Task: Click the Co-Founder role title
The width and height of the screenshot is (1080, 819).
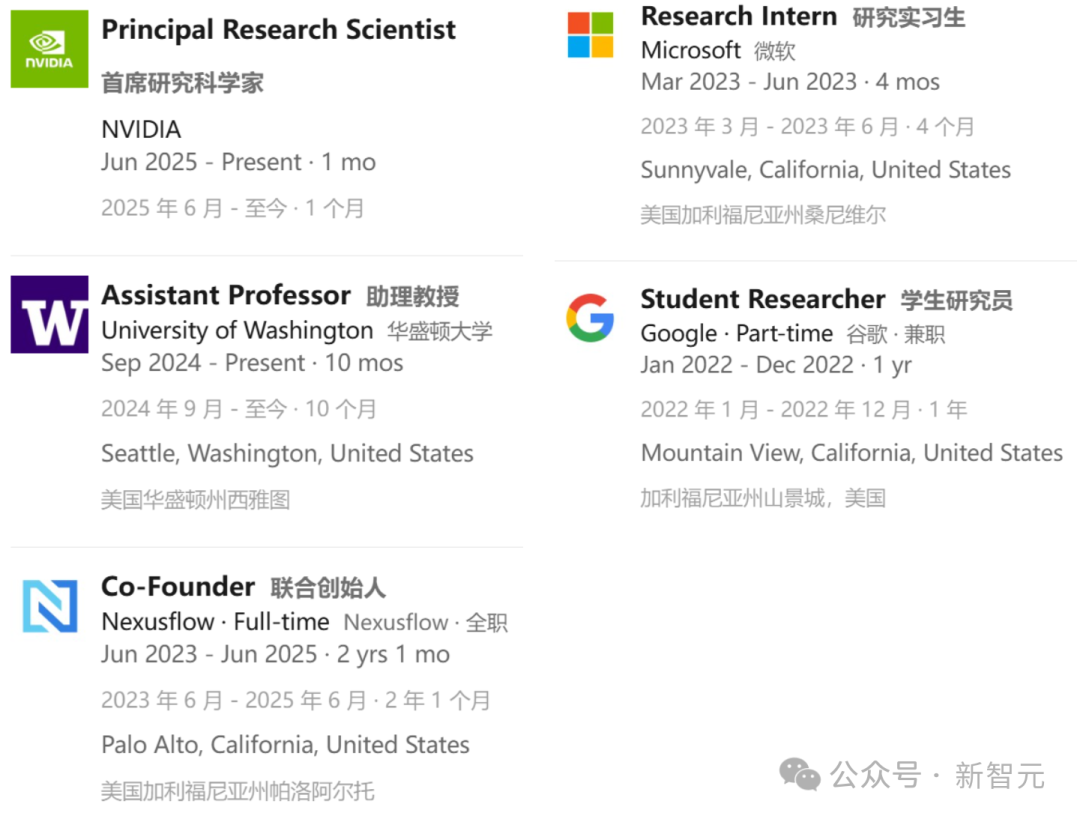Action: point(178,587)
